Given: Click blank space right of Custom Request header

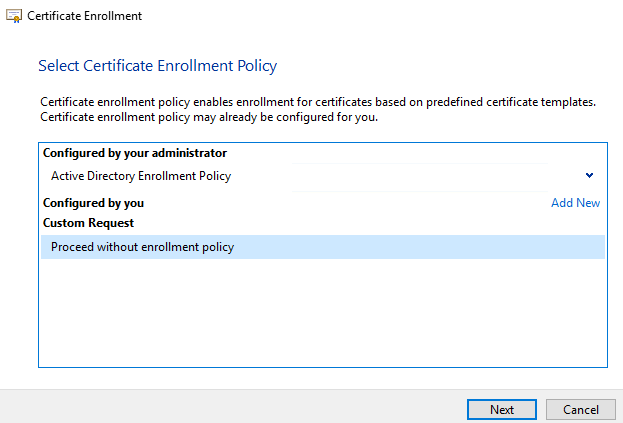Looking at the screenshot, I should point(358,223).
